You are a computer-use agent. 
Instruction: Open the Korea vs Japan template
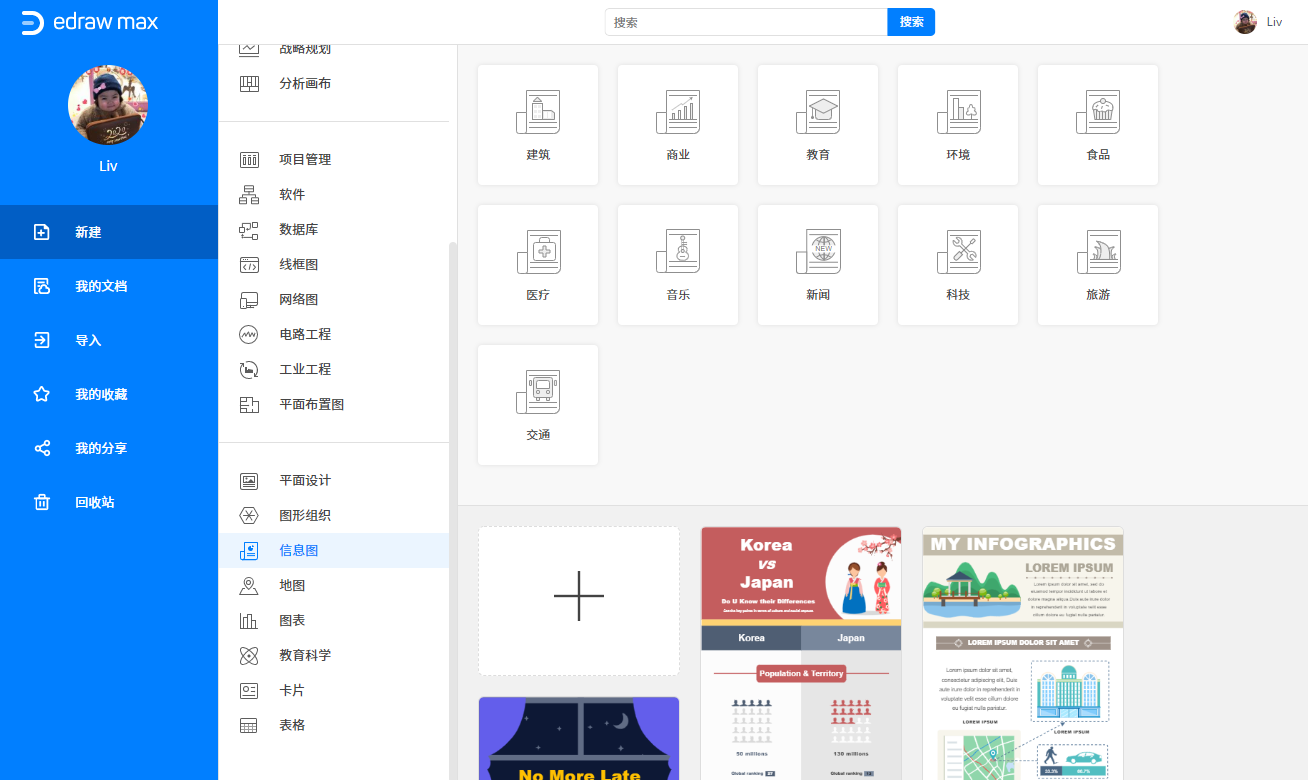pos(801,652)
